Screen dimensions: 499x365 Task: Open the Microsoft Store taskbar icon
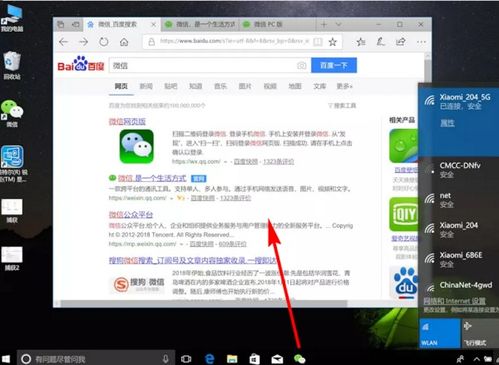point(255,359)
